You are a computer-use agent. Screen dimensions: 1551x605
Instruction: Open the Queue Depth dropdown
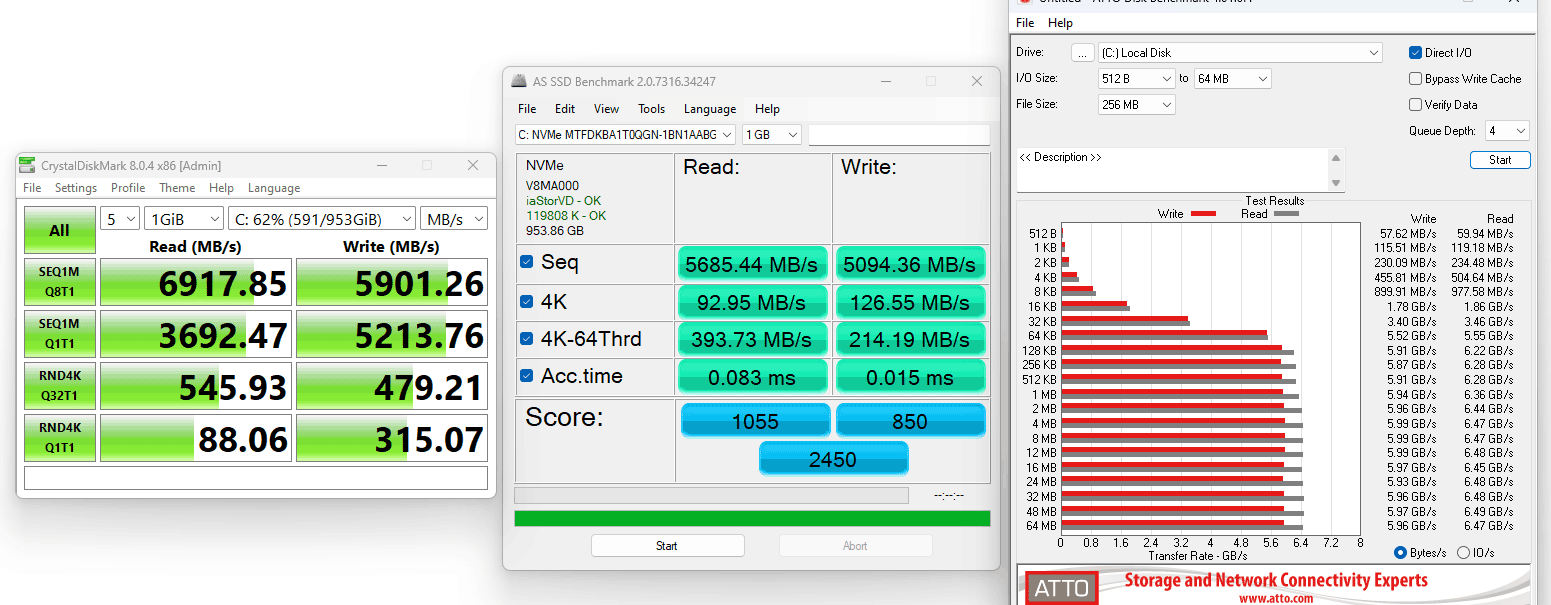(1507, 131)
